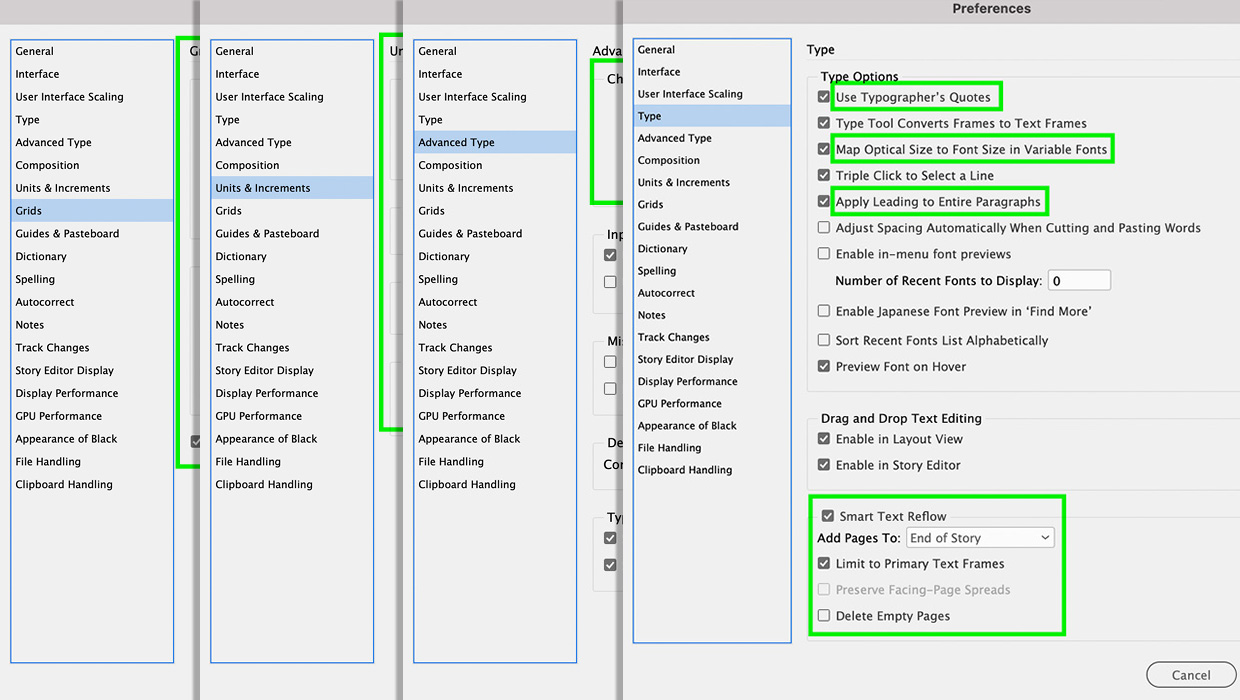
Task: Check Delete Empty Pages option
Action: coord(824,616)
